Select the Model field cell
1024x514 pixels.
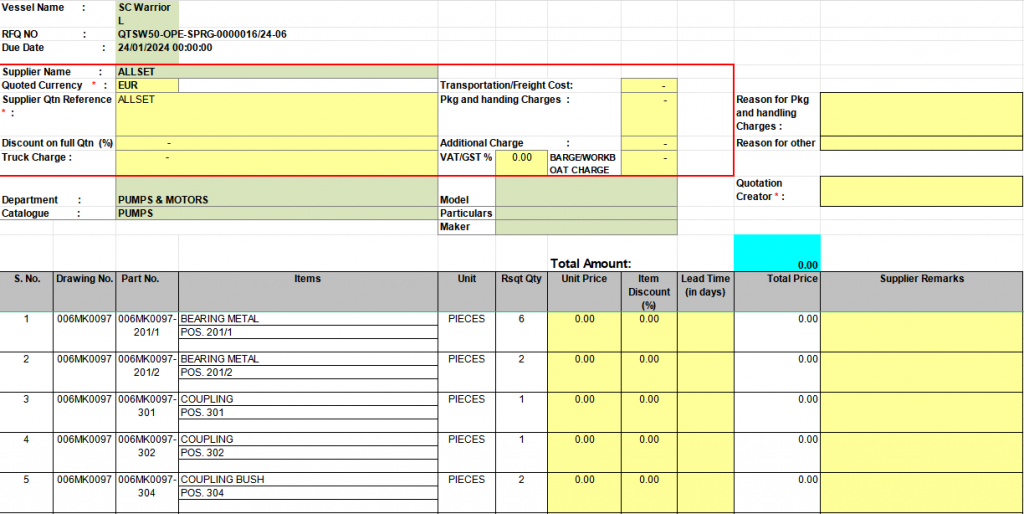tap(586, 199)
